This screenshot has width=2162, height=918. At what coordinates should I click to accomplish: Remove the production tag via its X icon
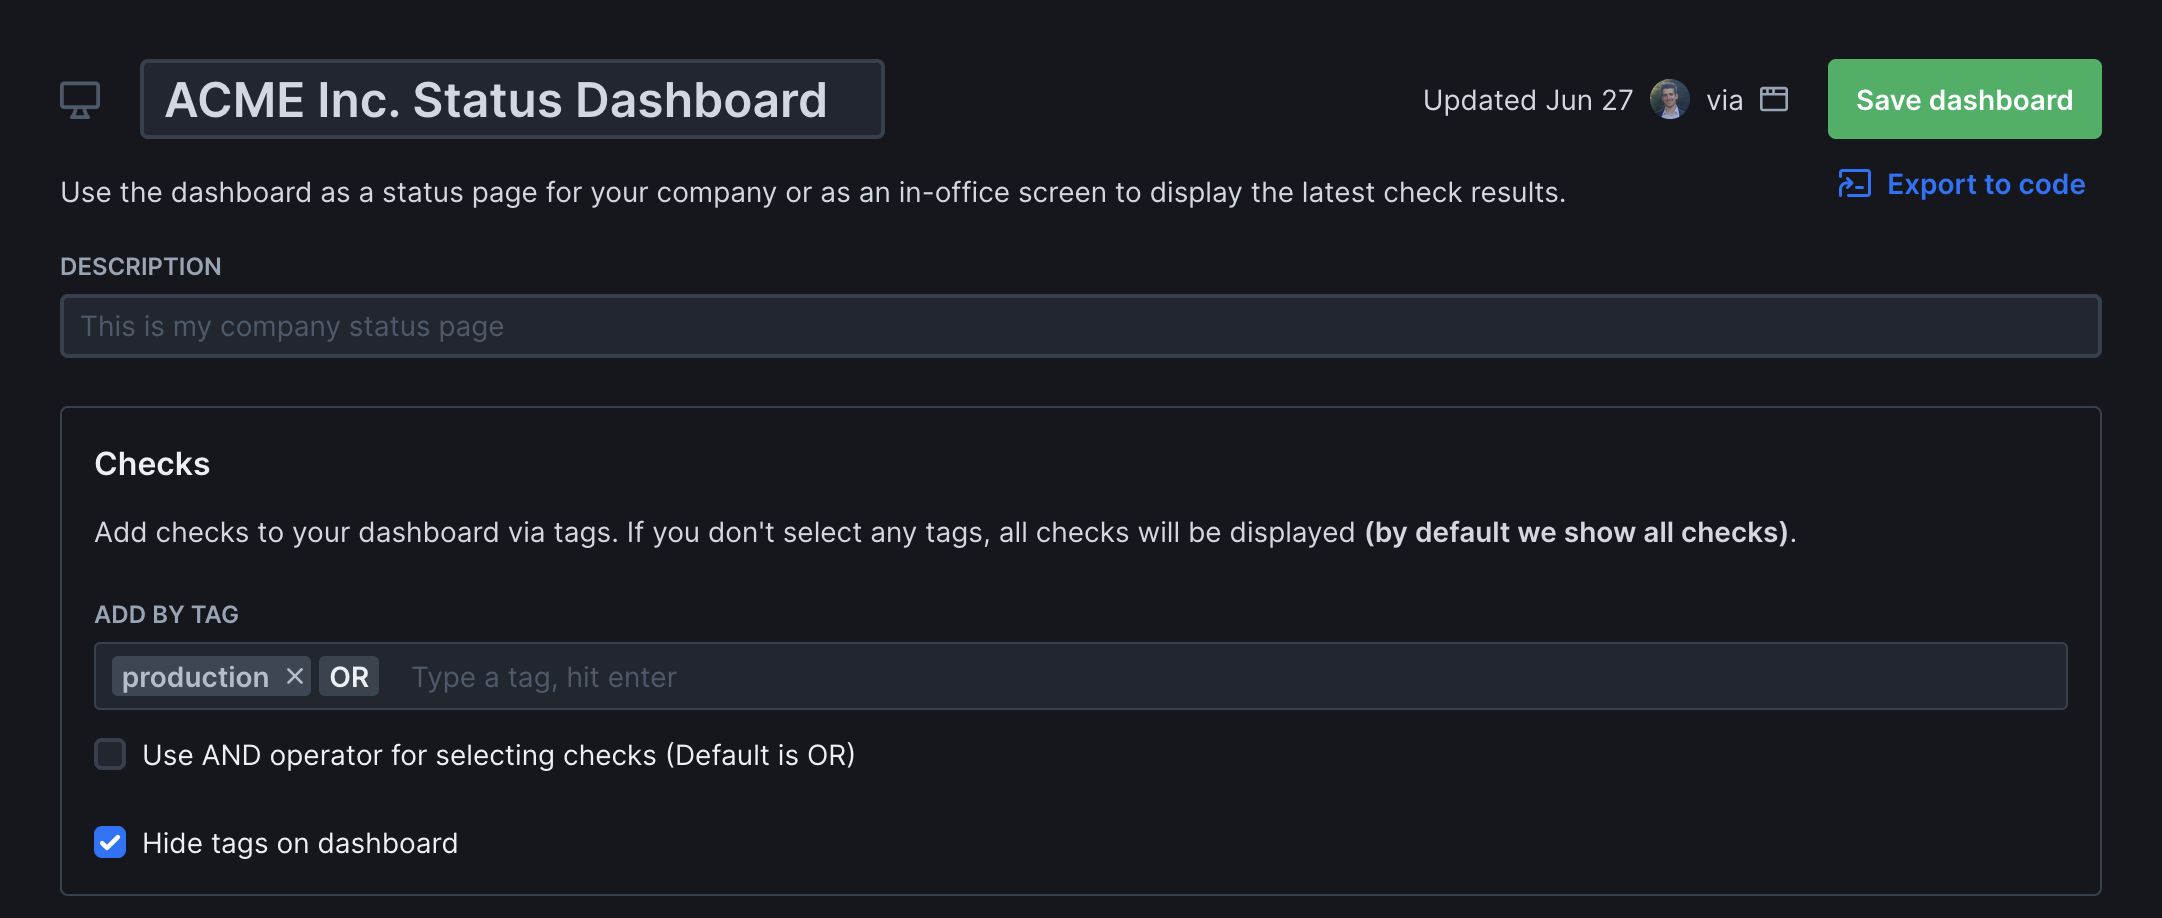click(295, 676)
